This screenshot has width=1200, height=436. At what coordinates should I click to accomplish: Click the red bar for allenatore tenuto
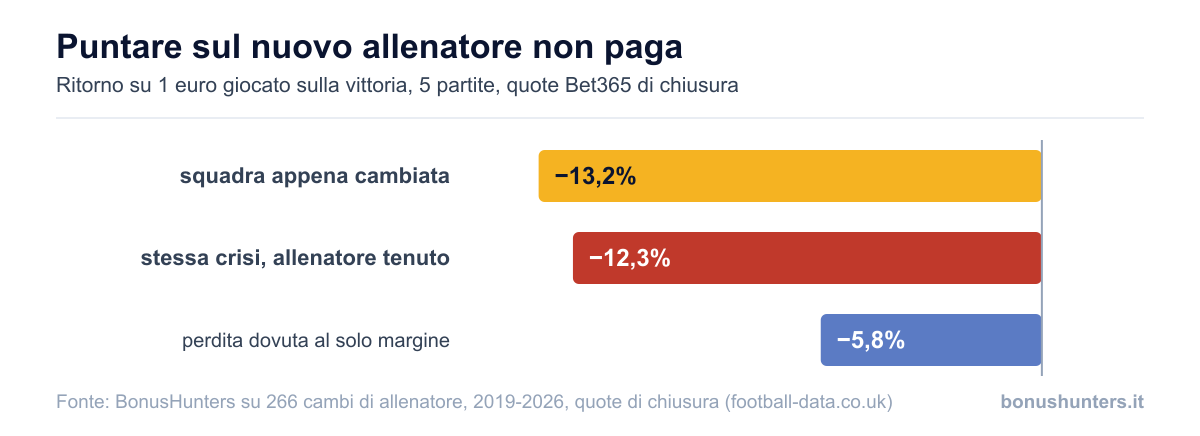pyautogui.click(x=807, y=258)
